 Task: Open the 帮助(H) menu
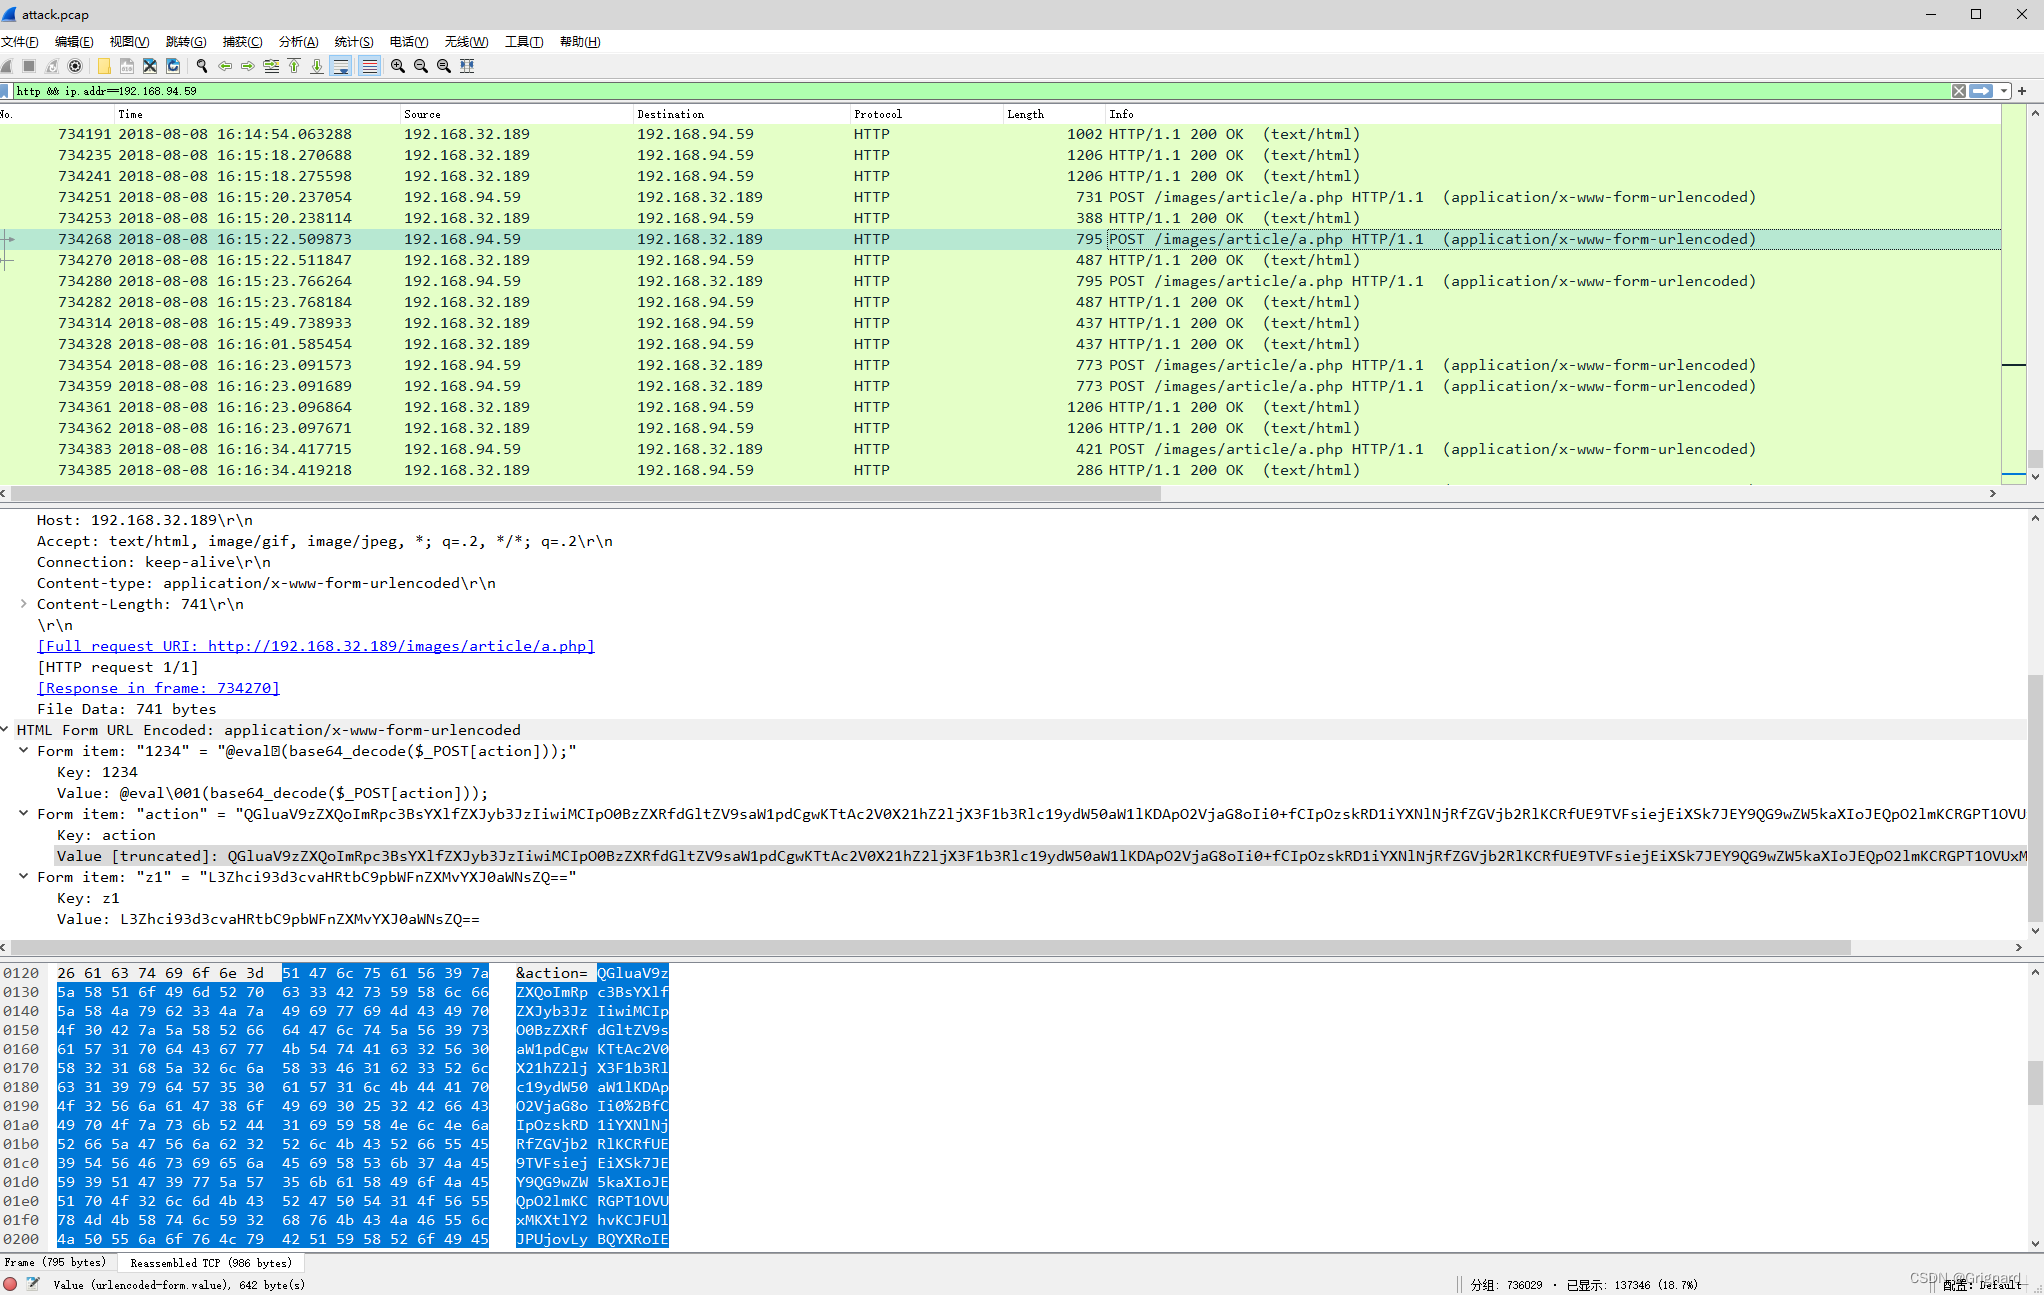point(580,41)
